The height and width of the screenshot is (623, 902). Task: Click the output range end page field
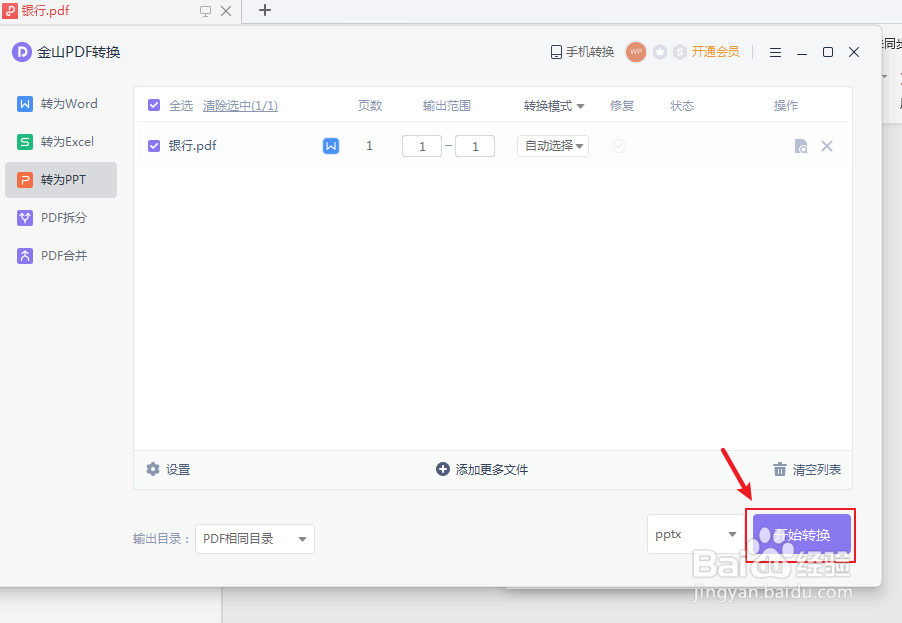pyautogui.click(x=475, y=146)
